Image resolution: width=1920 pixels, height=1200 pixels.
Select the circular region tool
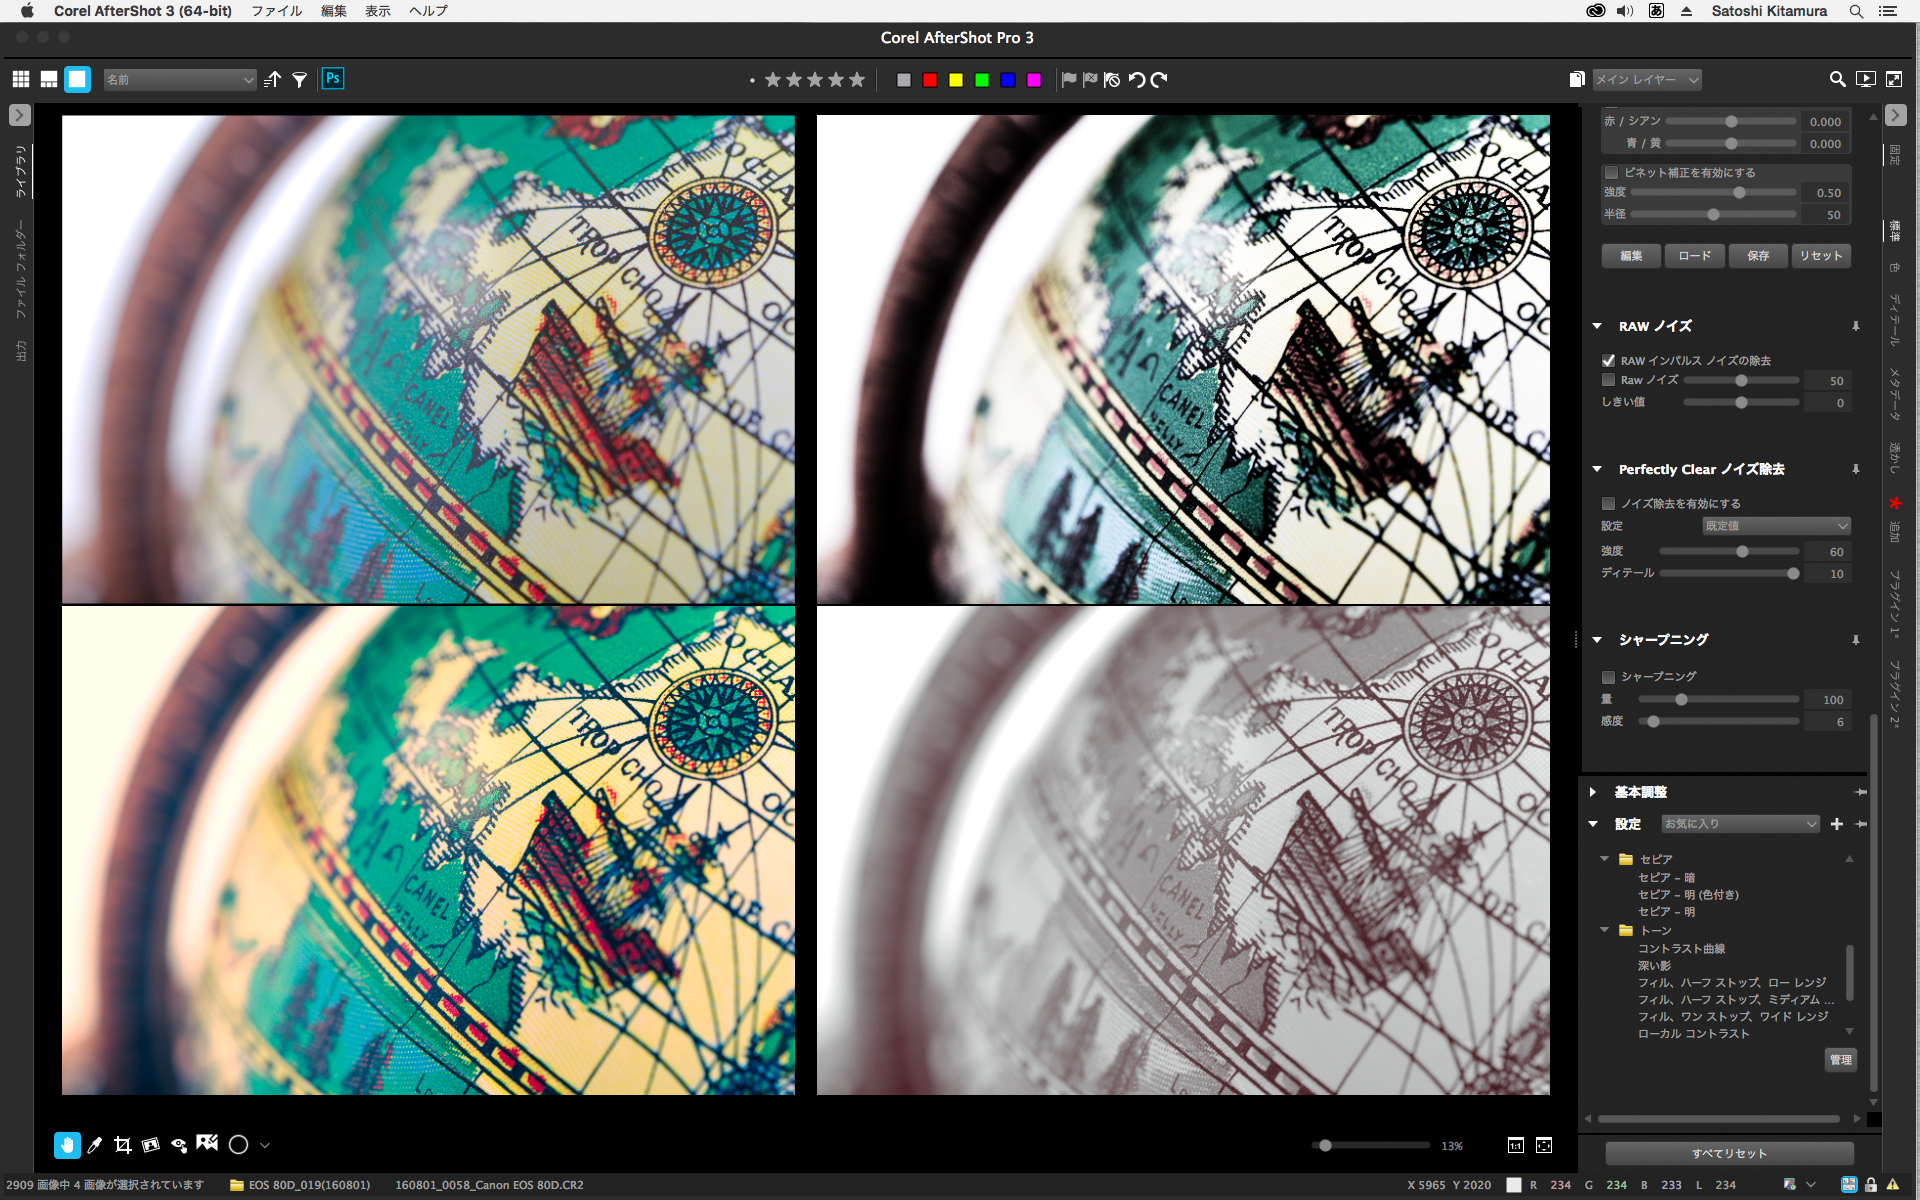(x=238, y=1145)
